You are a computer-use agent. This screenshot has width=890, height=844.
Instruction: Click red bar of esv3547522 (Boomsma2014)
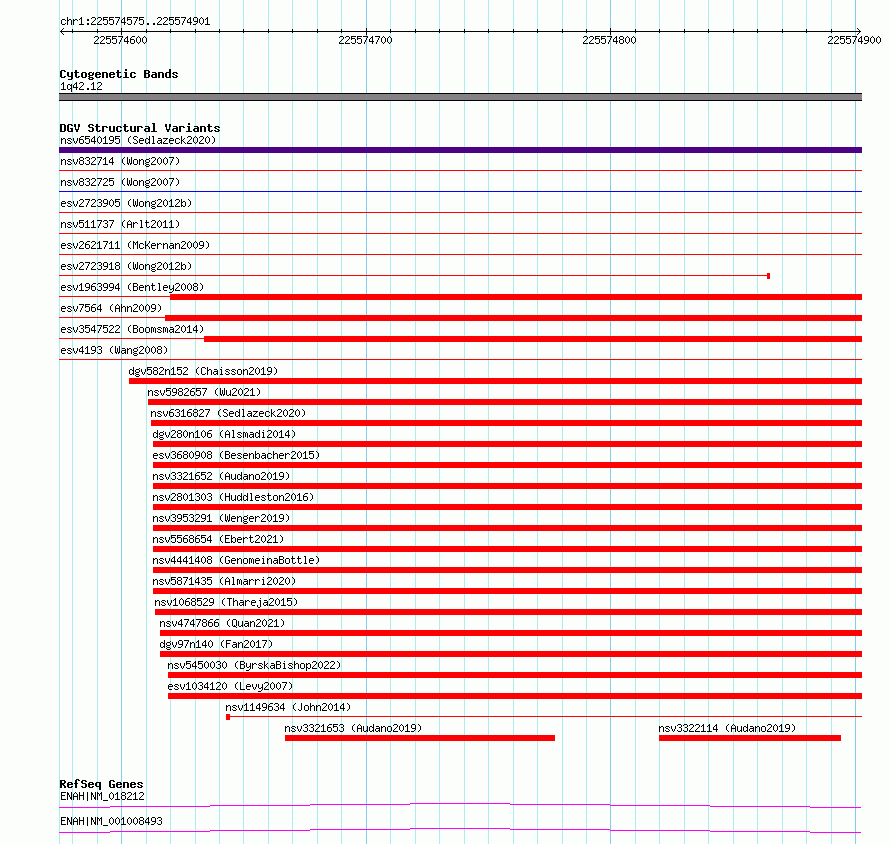533,339
